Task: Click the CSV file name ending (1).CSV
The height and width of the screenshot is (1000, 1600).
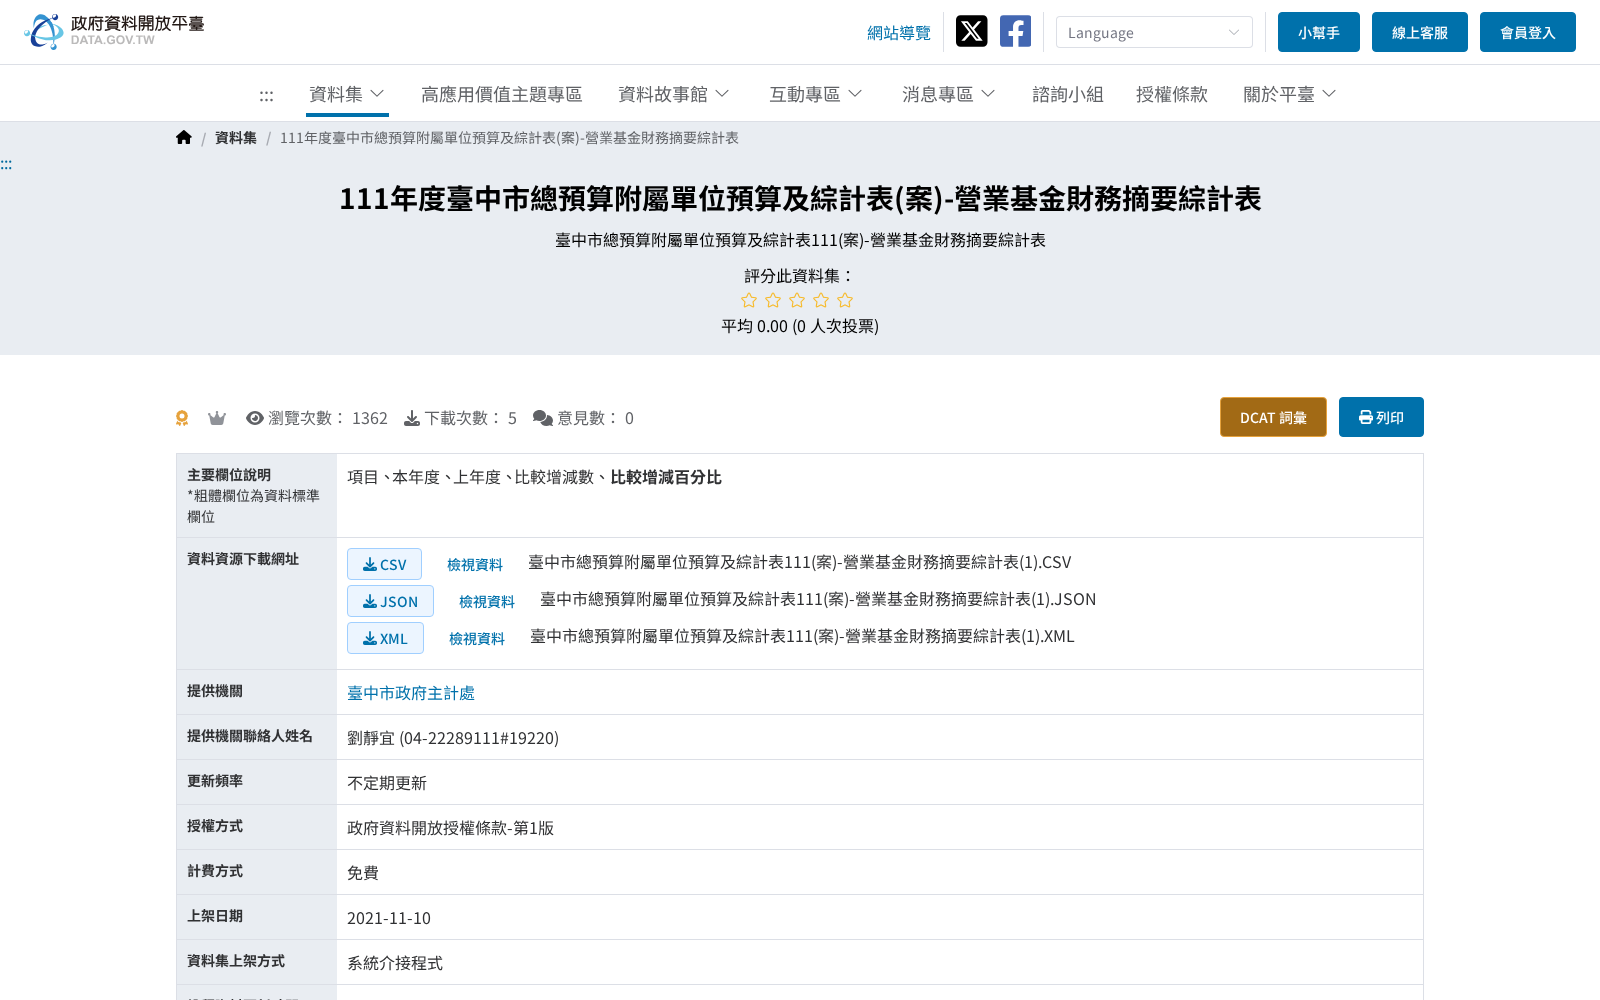Action: pos(800,562)
